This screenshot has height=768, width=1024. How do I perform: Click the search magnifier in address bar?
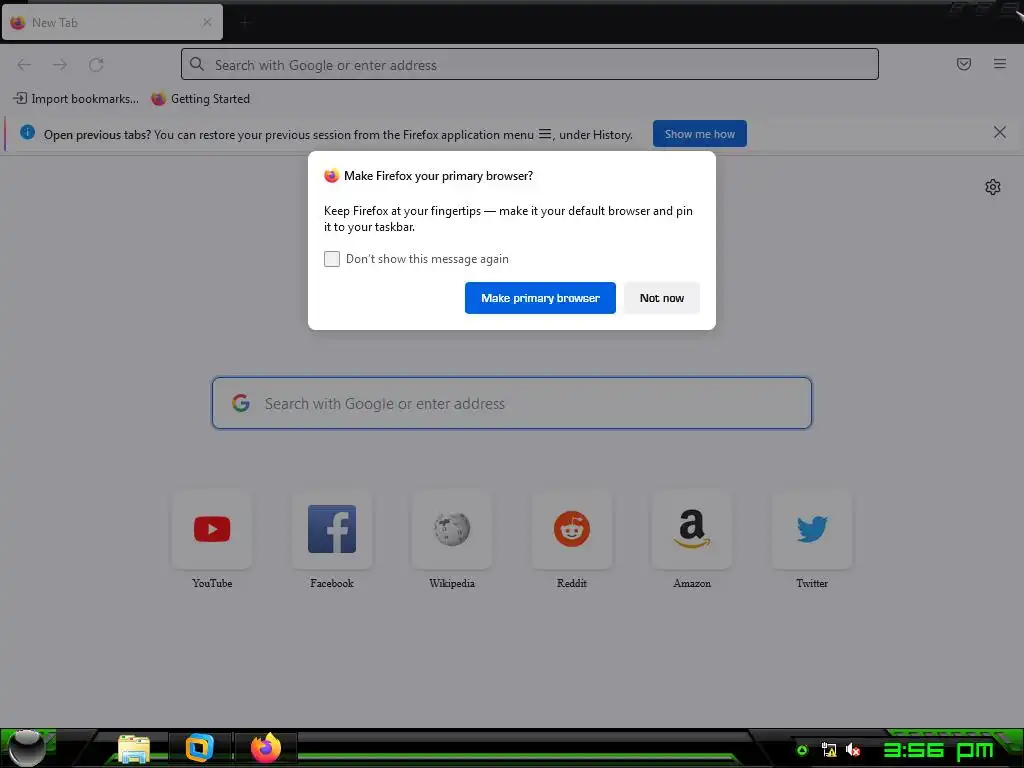197,64
